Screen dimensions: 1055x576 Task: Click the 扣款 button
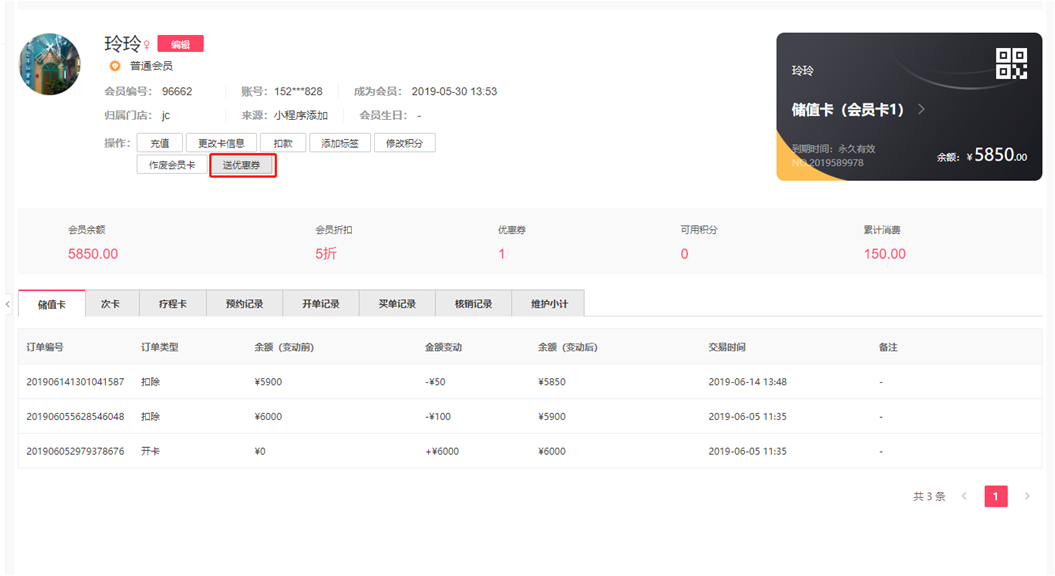pos(283,143)
